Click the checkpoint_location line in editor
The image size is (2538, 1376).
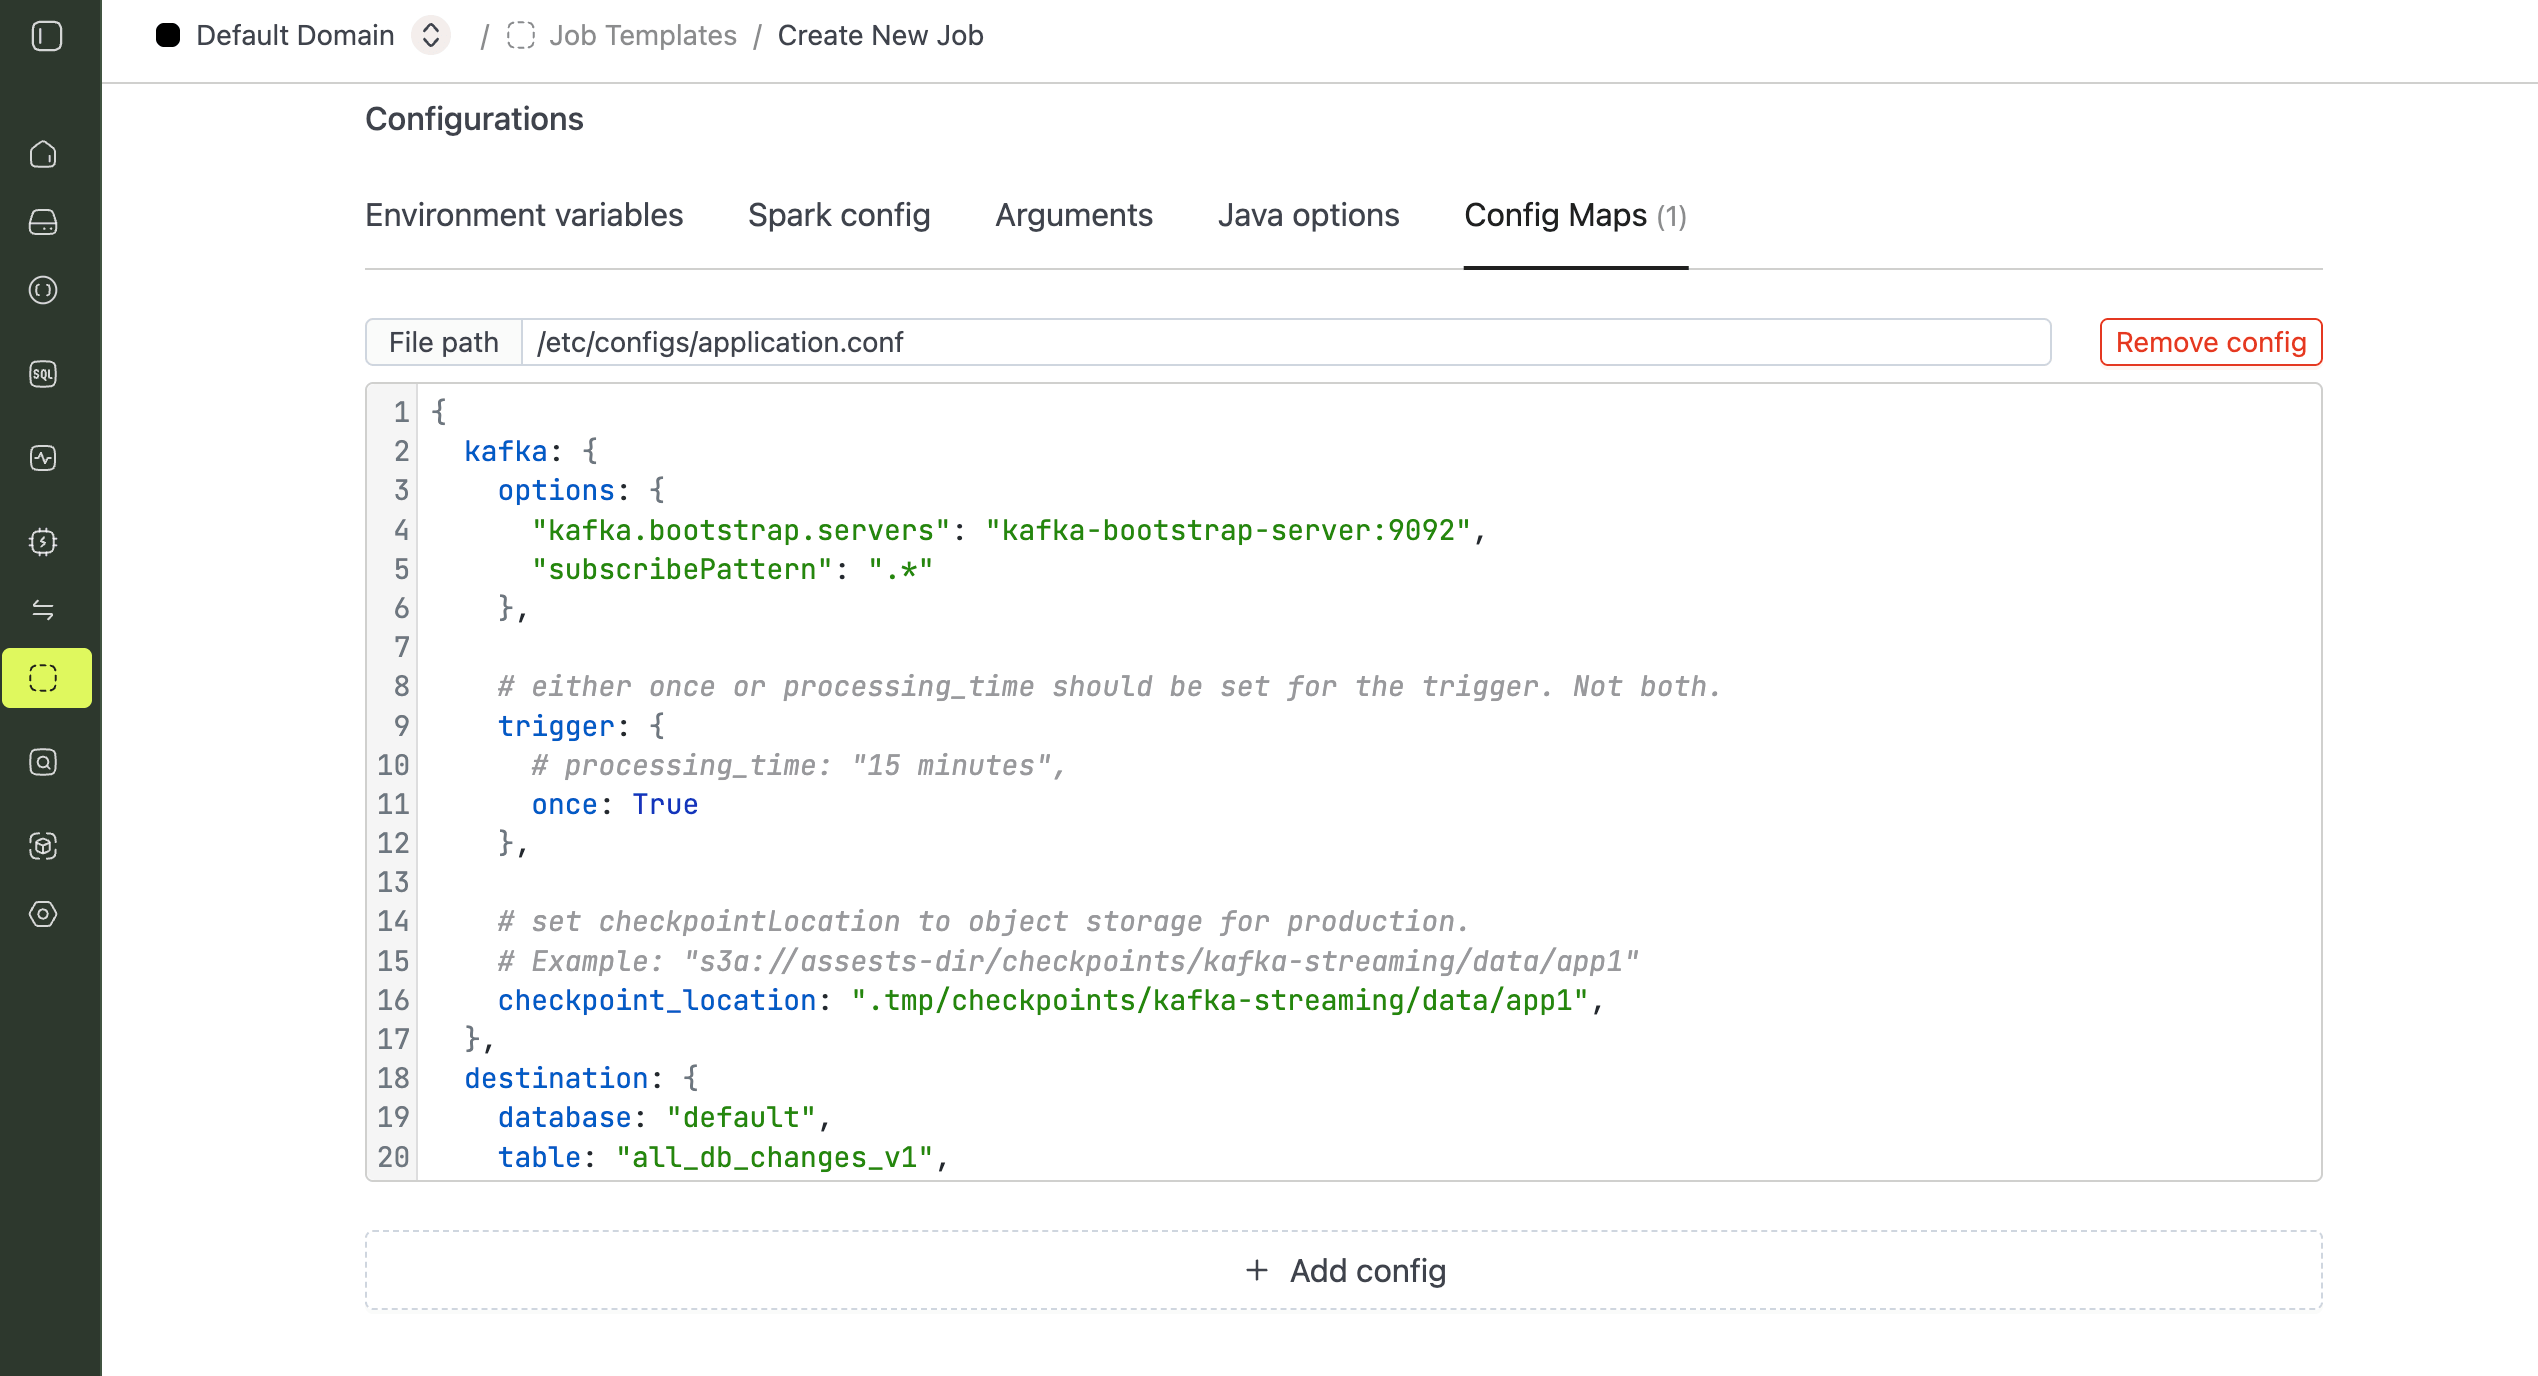(x=1051, y=1000)
